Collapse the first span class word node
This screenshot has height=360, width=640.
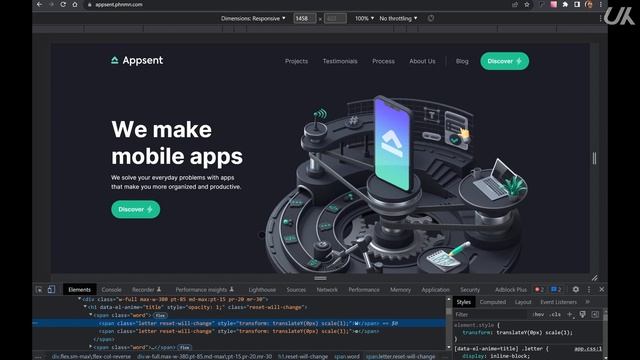(91, 315)
